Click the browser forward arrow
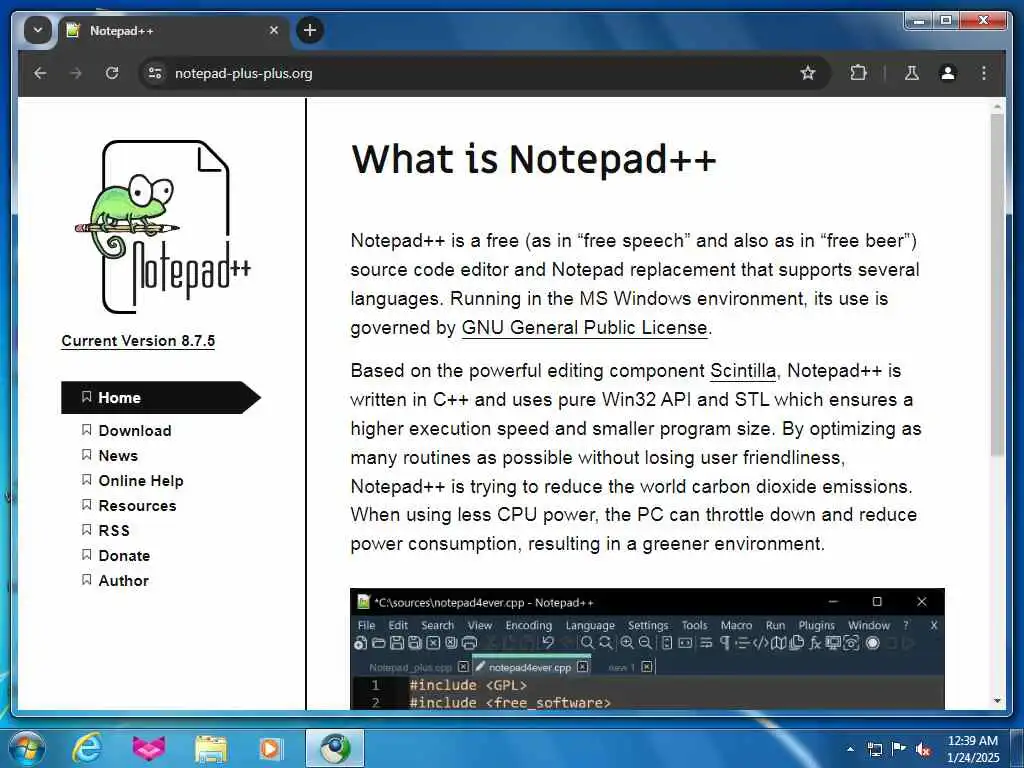The height and width of the screenshot is (768, 1024). click(76, 73)
